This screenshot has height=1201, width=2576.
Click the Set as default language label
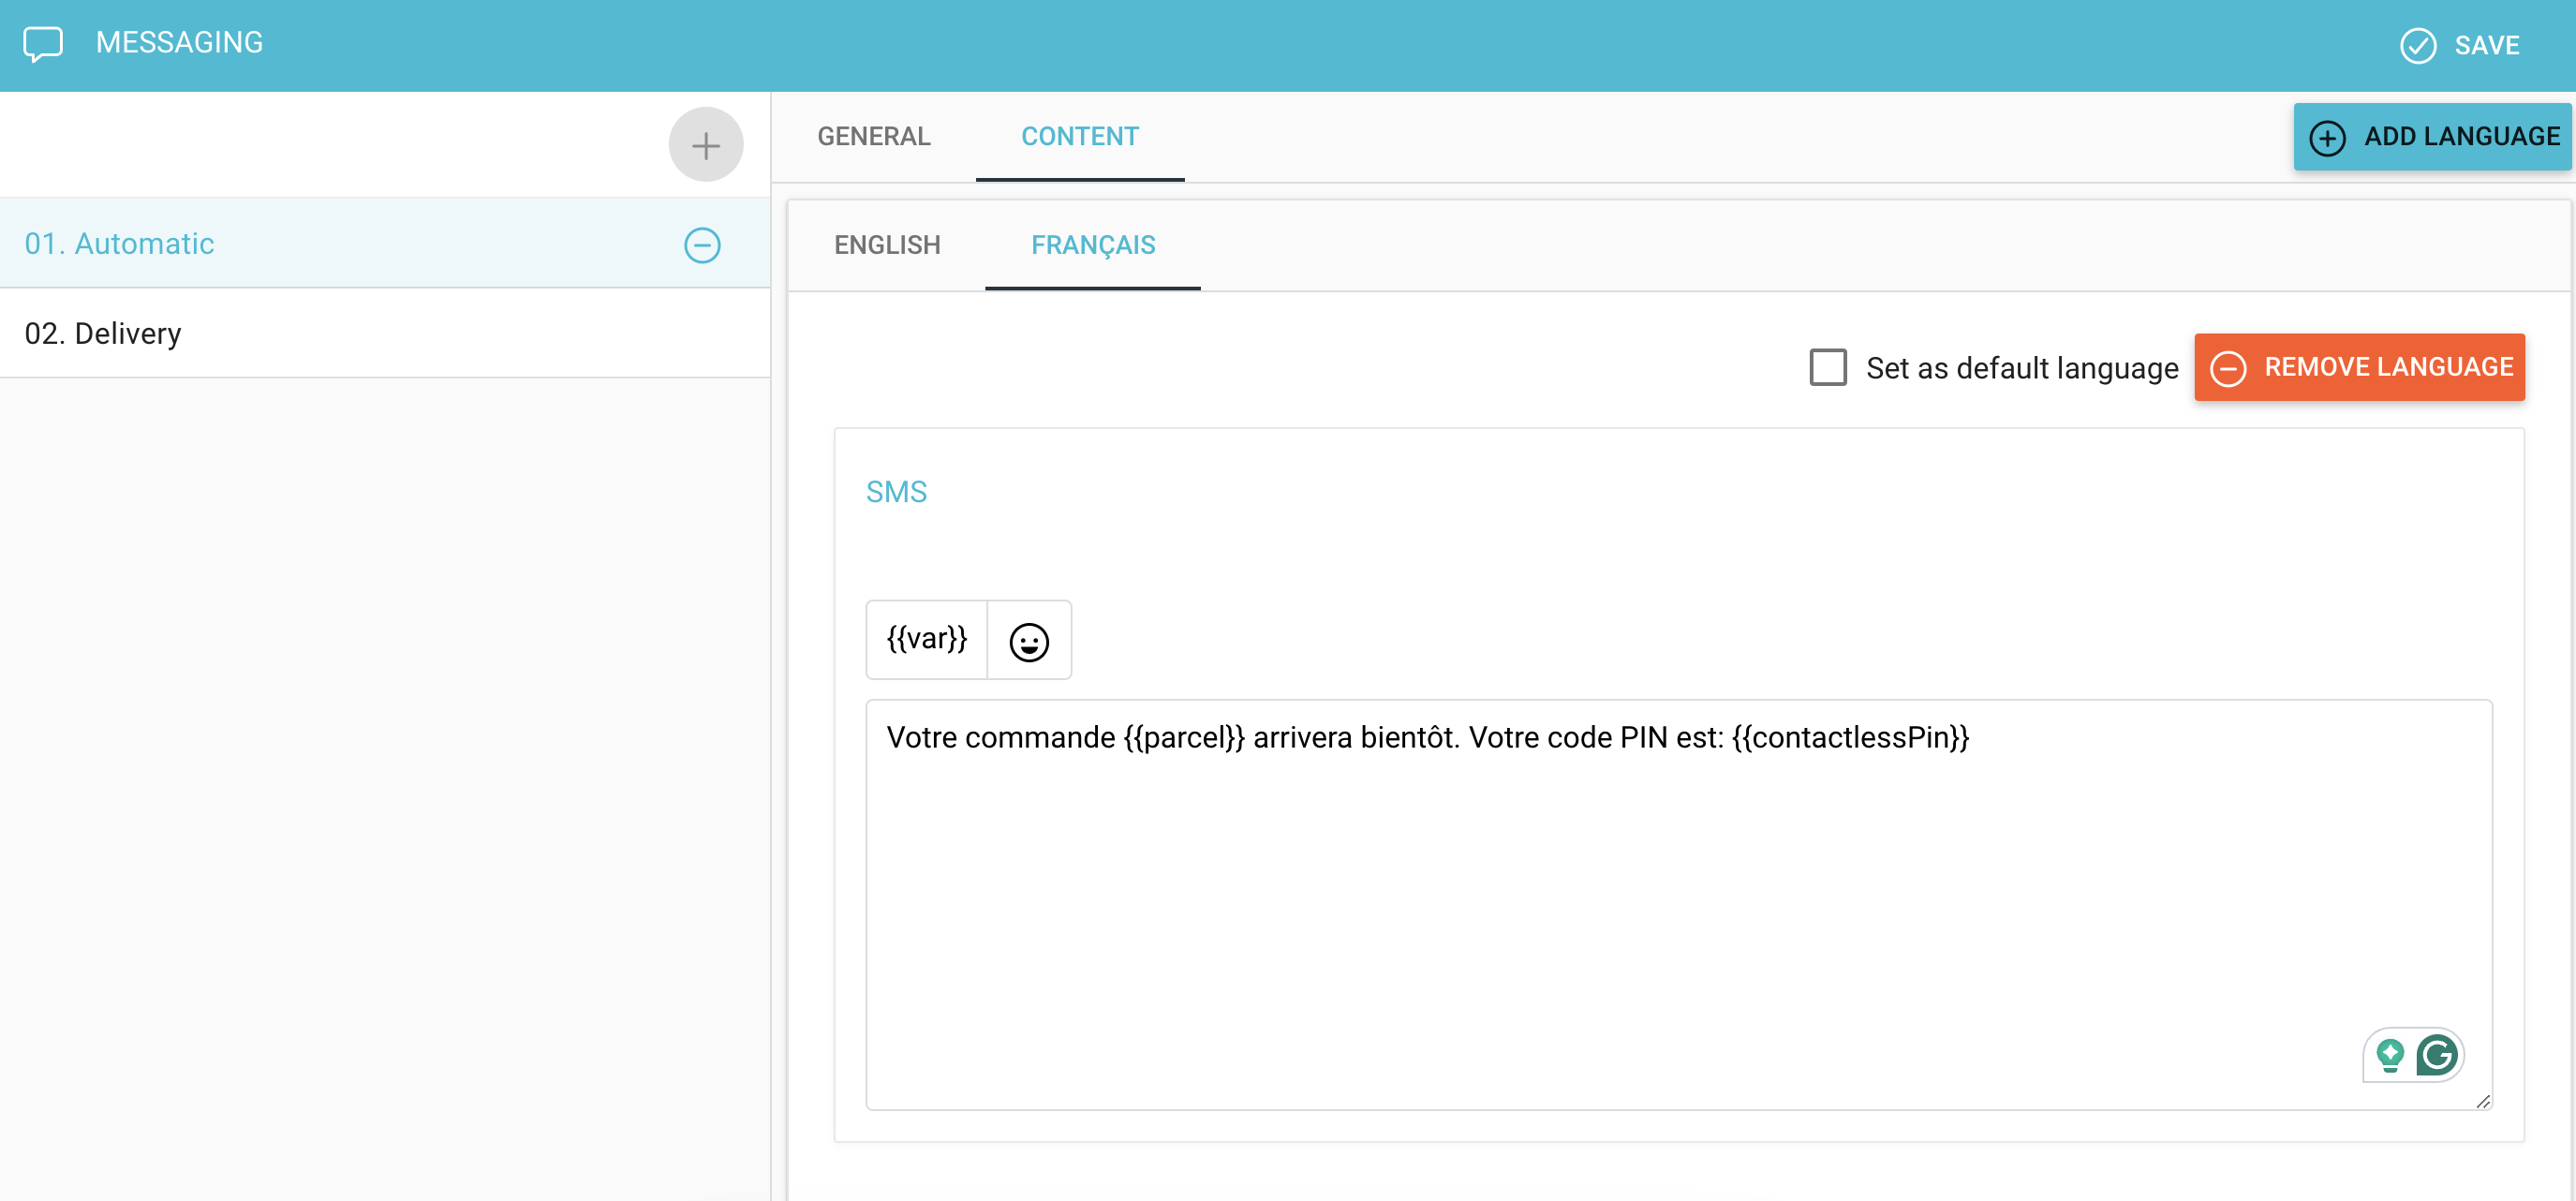click(2021, 368)
